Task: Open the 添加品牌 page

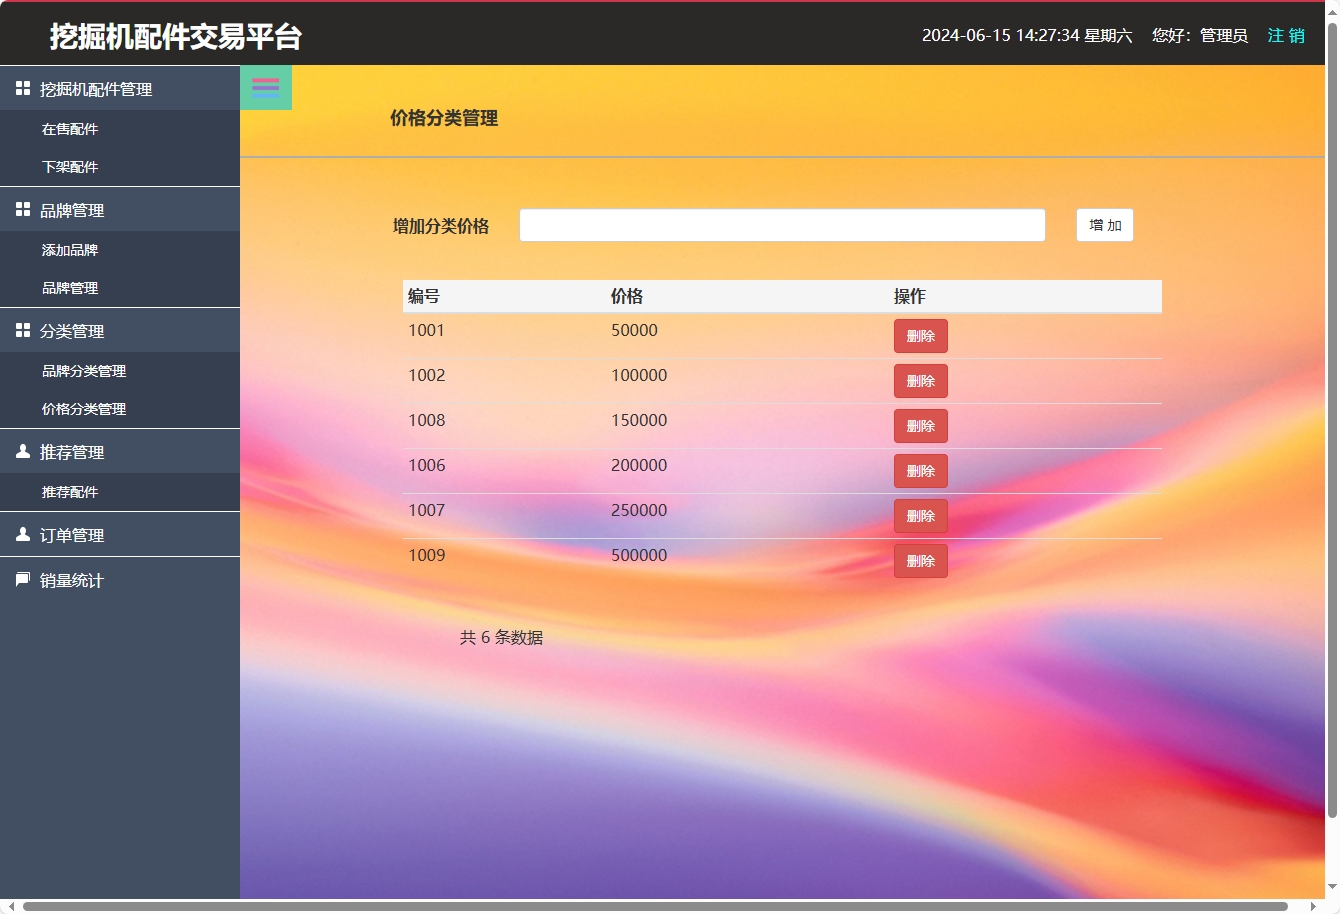Action: 70,249
